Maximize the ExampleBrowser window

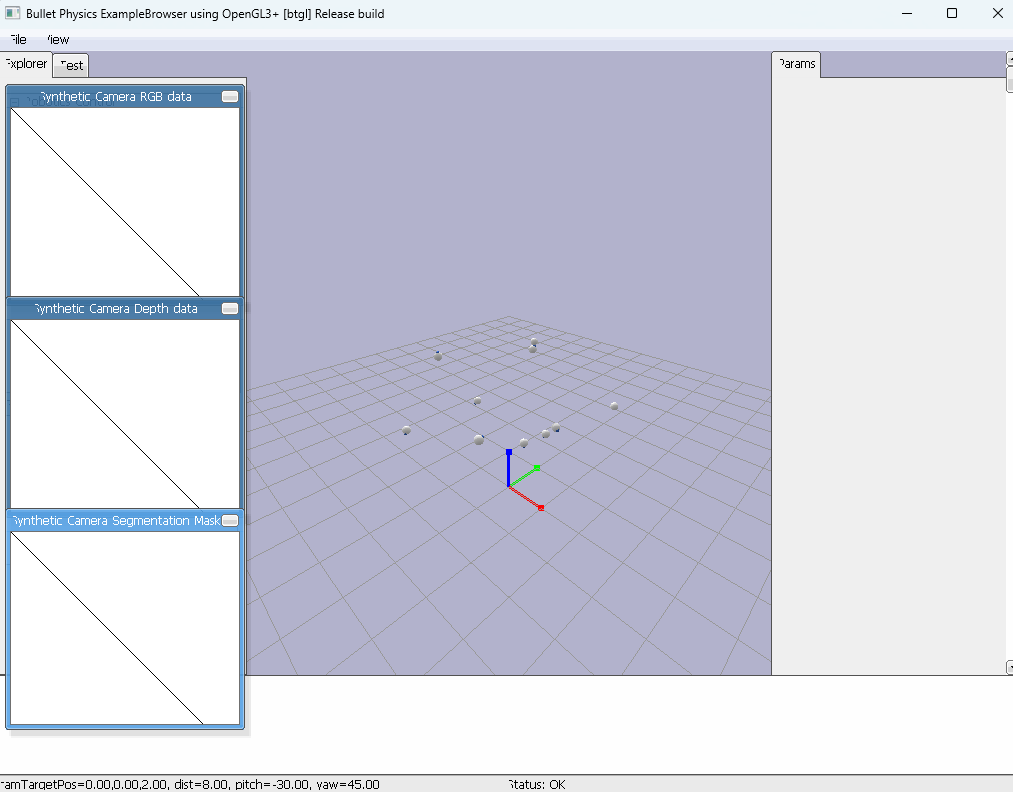[x=951, y=14]
